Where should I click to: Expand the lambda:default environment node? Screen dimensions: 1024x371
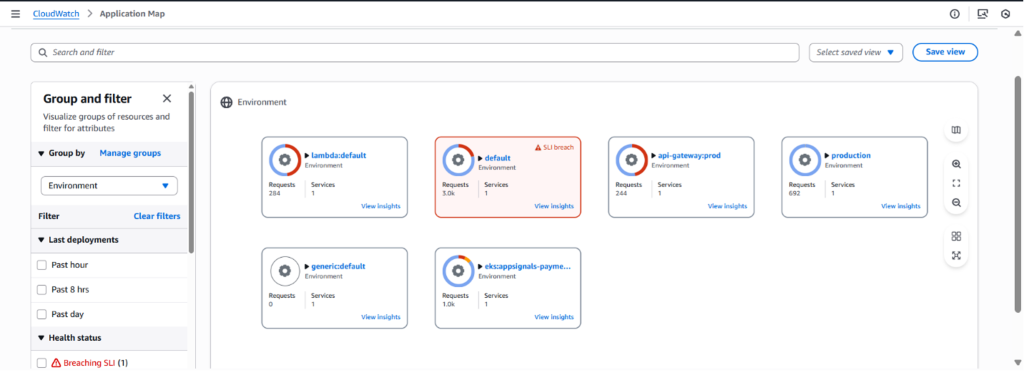tap(308, 155)
